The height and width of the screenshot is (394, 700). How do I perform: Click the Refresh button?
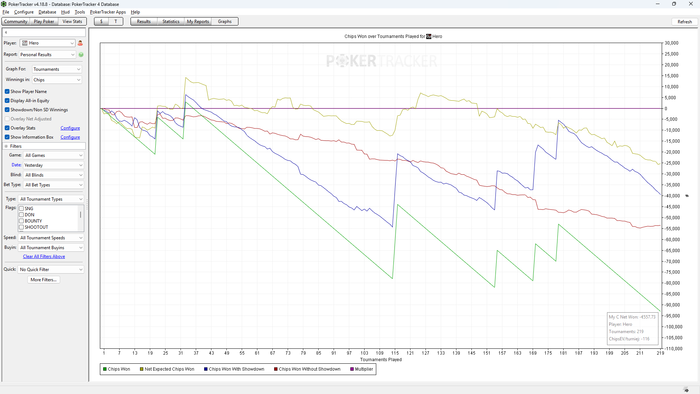tap(684, 22)
